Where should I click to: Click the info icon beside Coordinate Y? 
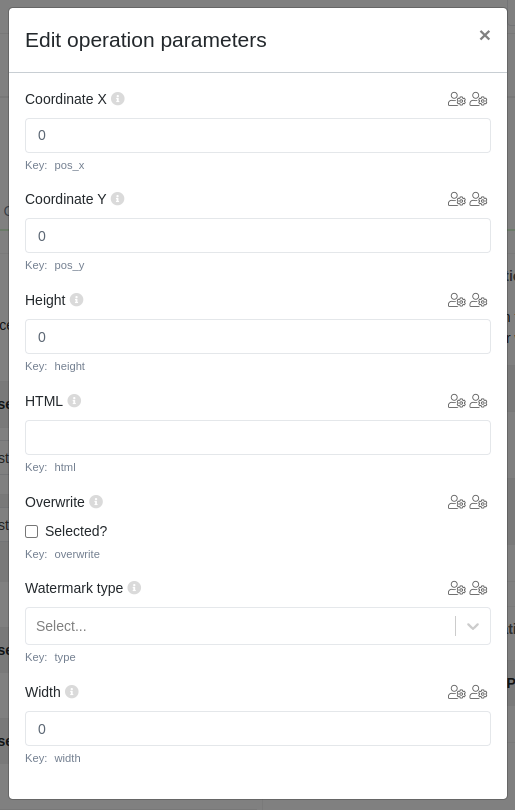click(117, 198)
